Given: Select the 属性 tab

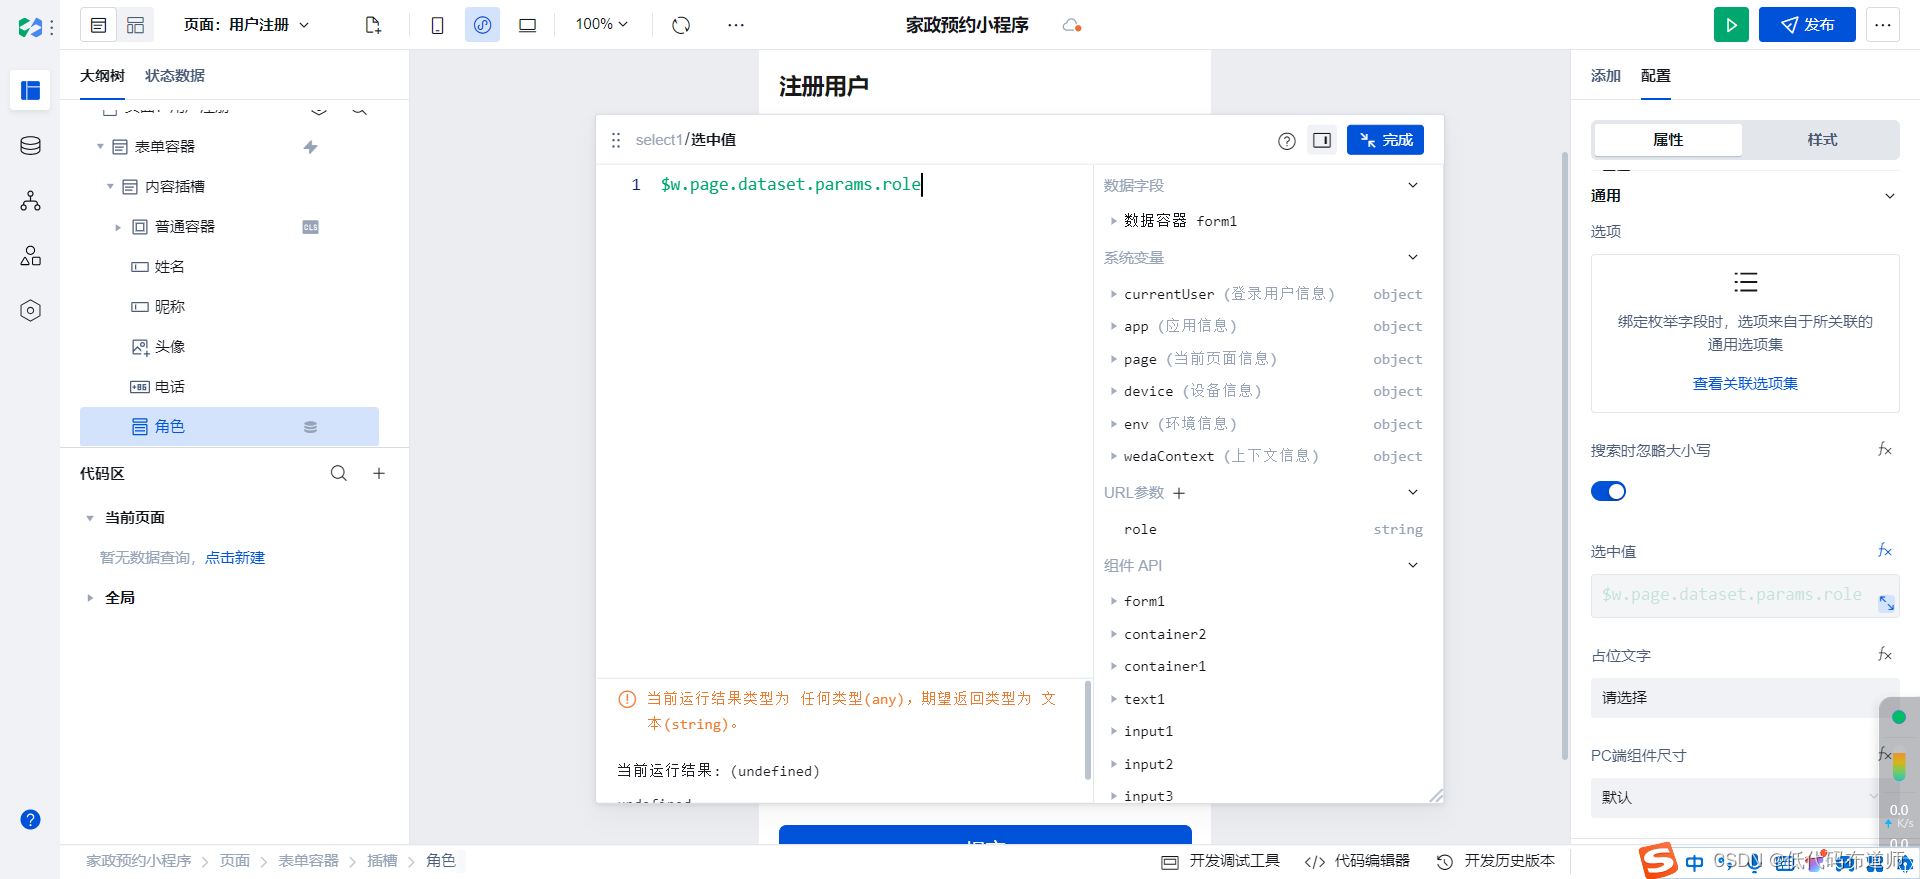Looking at the screenshot, I should point(1668,140).
